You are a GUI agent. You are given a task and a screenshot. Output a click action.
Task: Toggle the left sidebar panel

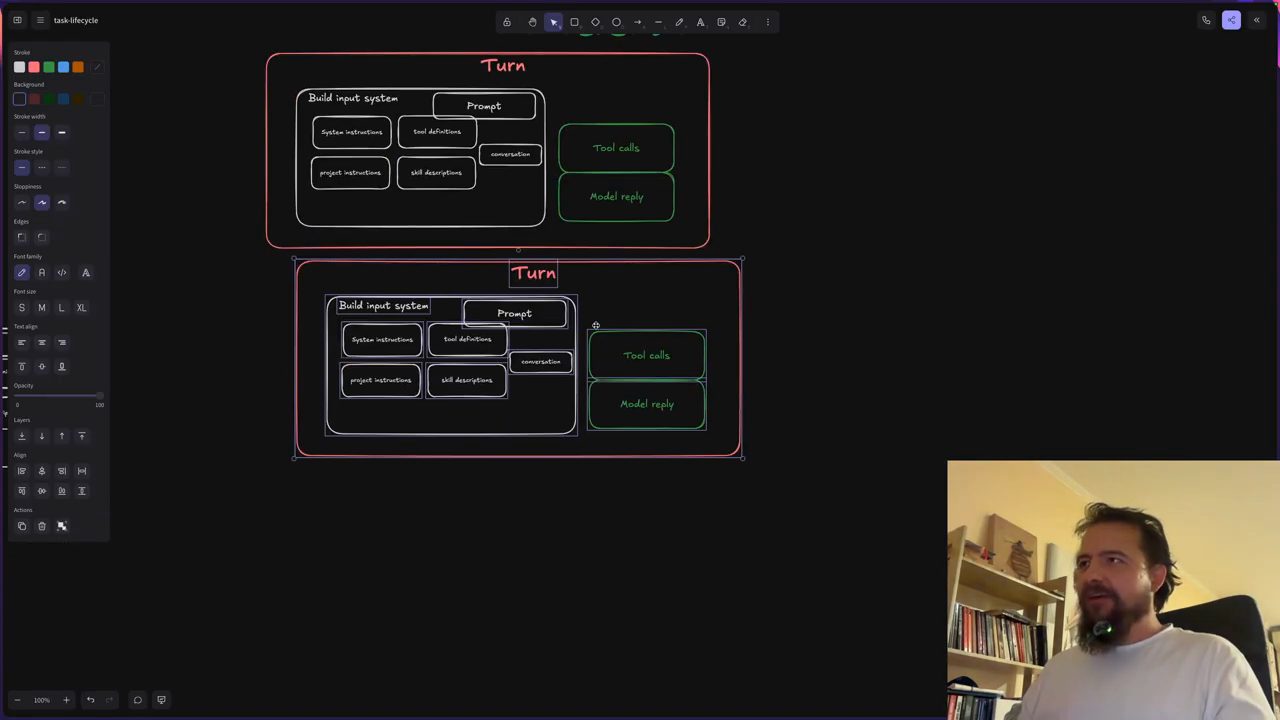click(x=17, y=20)
